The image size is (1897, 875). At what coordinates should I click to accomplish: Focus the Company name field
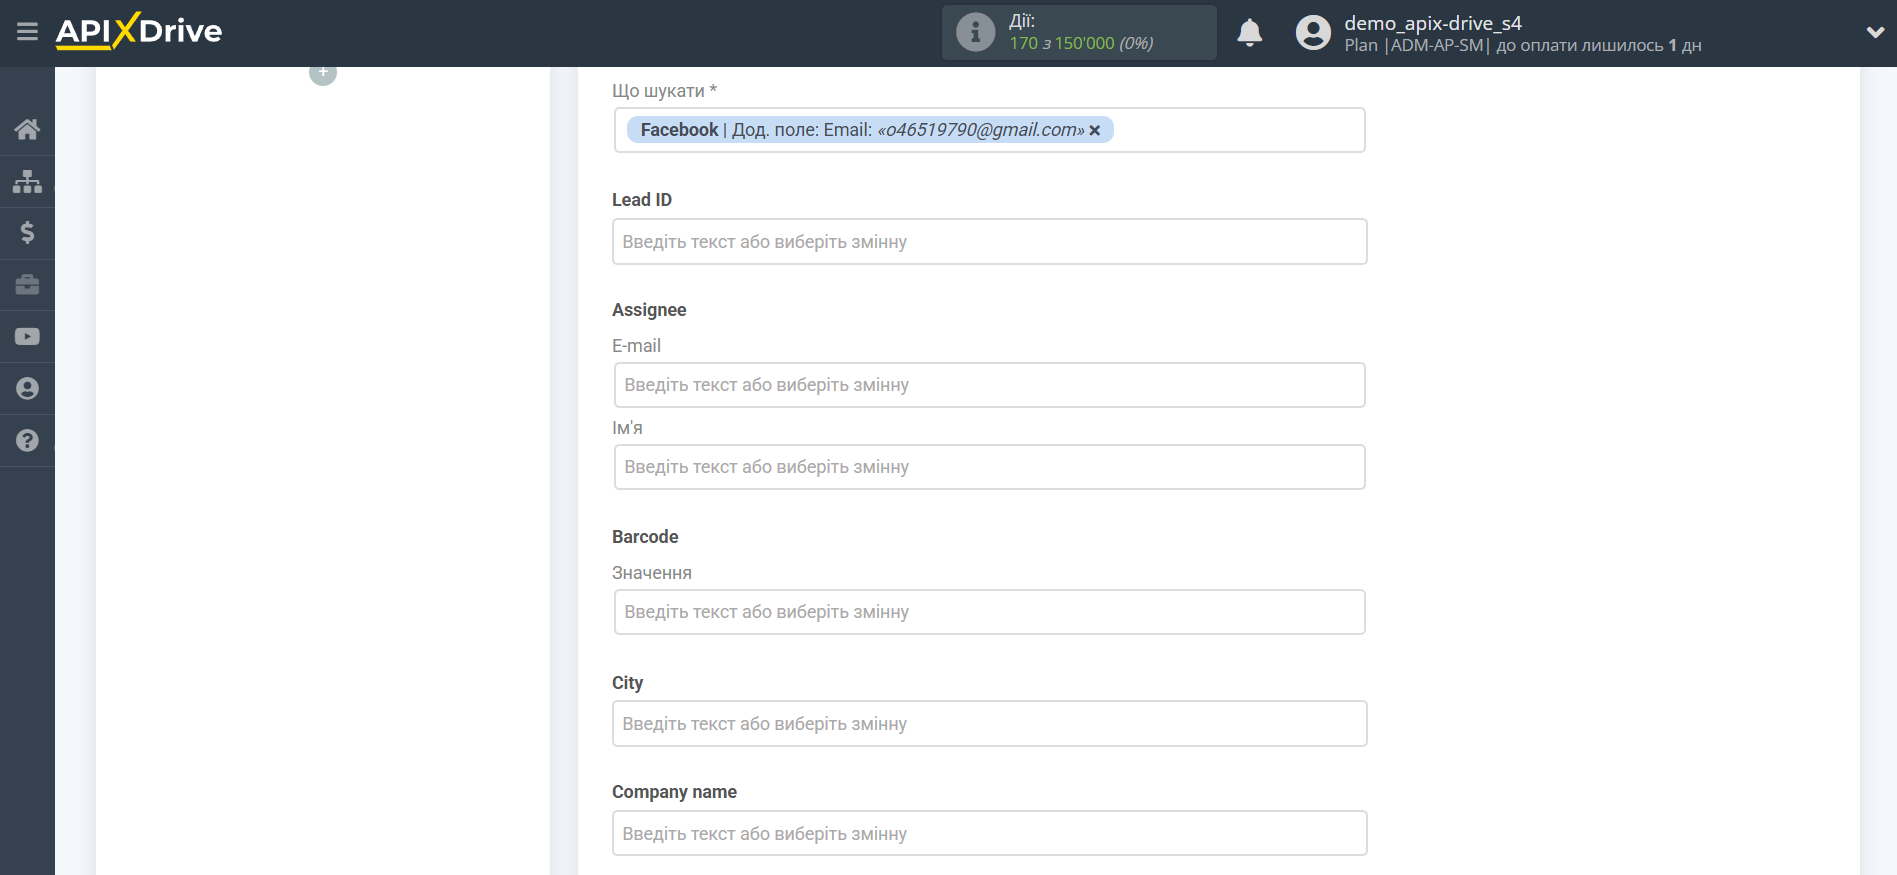[x=989, y=834]
